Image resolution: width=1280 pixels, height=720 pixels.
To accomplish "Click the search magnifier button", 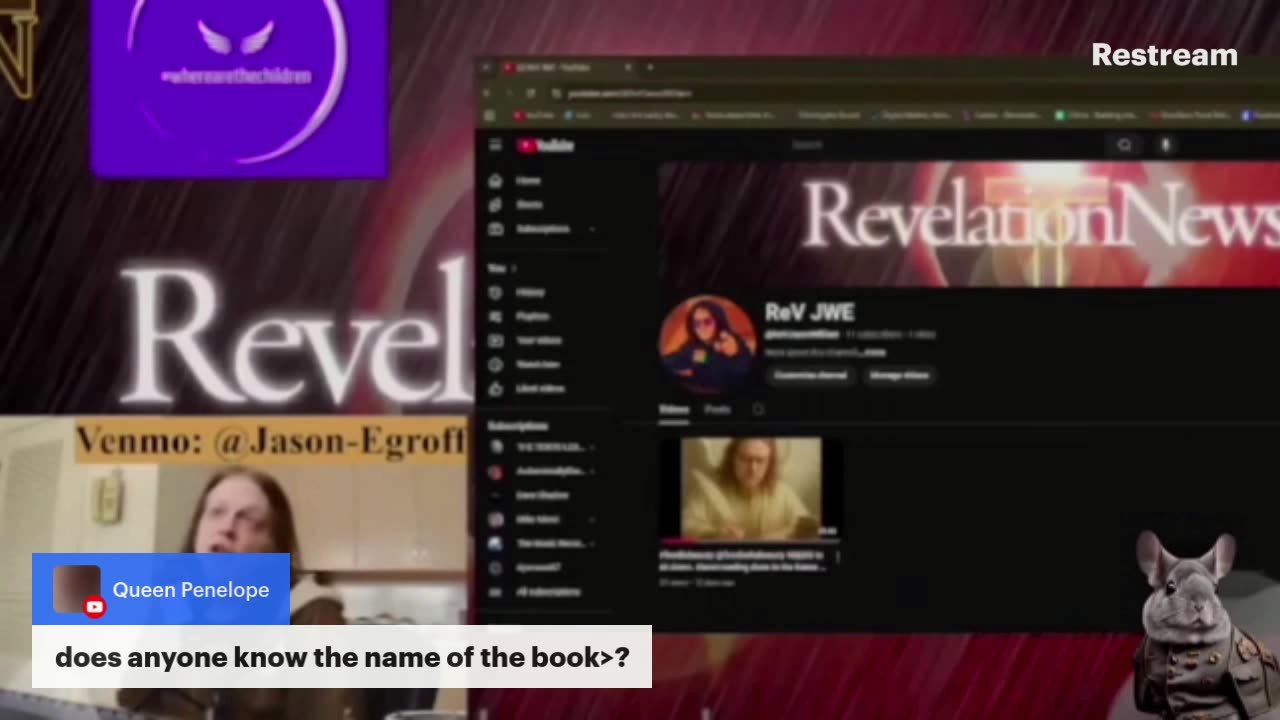I will tap(1124, 145).
